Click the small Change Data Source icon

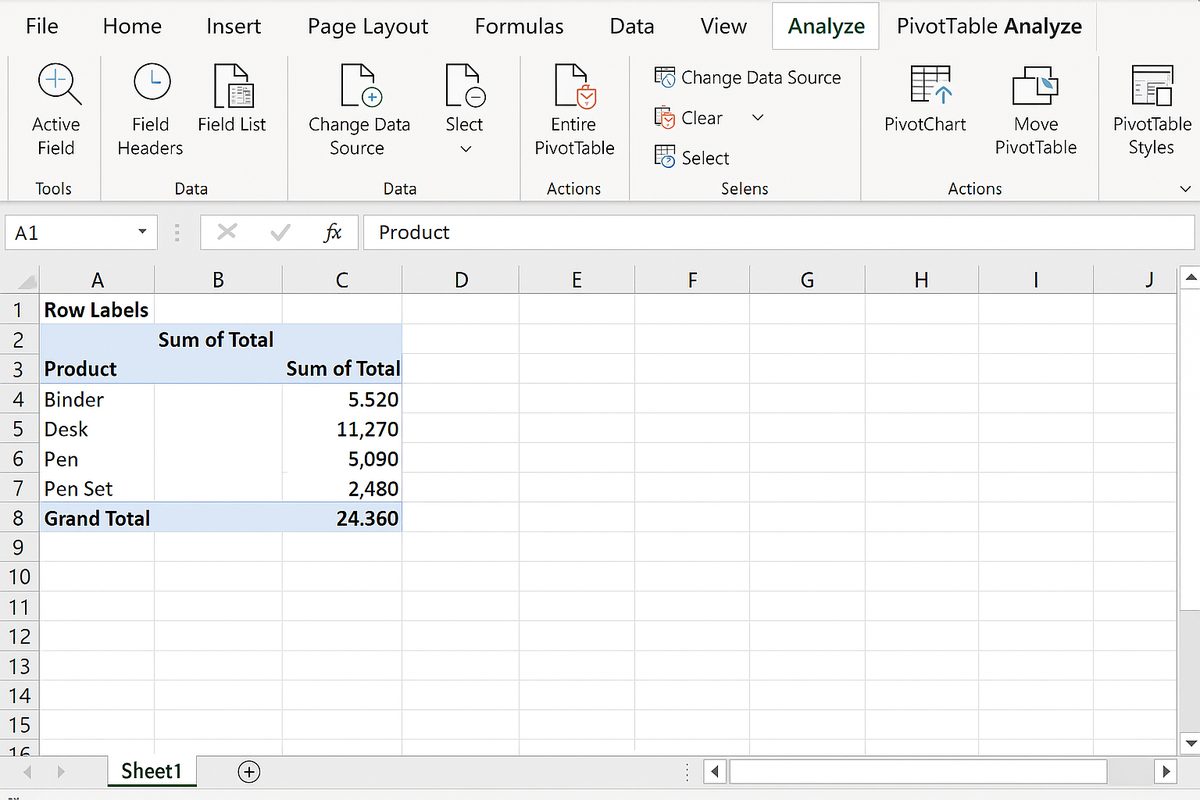click(665, 77)
